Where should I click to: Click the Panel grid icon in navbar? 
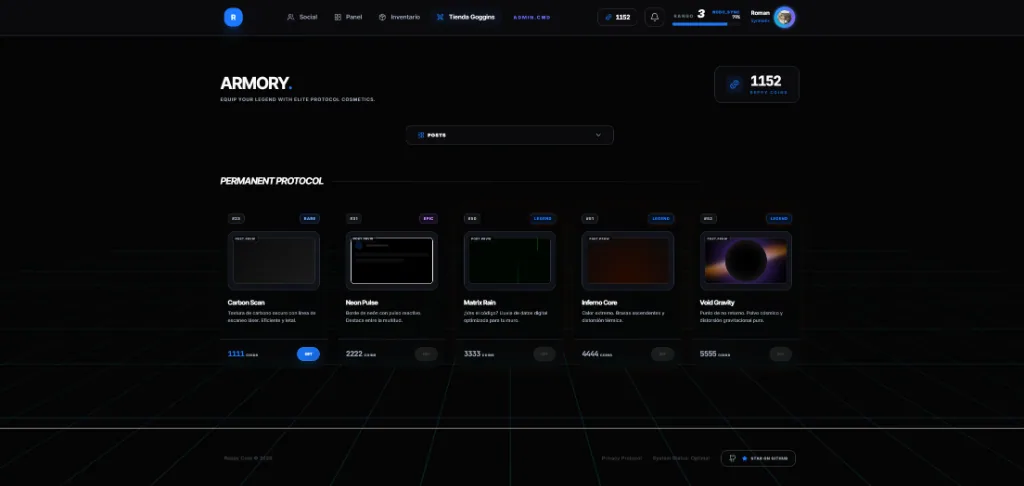pyautogui.click(x=338, y=17)
